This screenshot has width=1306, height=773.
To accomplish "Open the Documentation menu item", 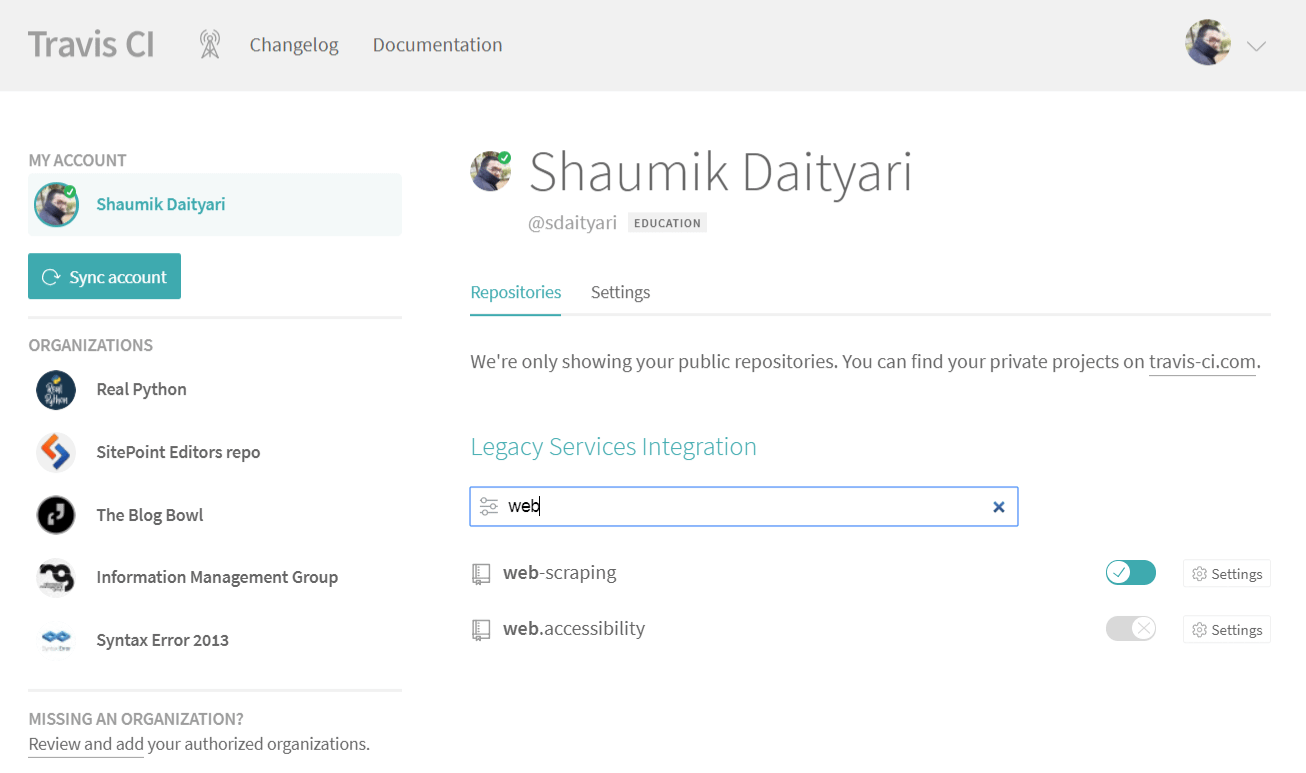I will pyautogui.click(x=437, y=44).
